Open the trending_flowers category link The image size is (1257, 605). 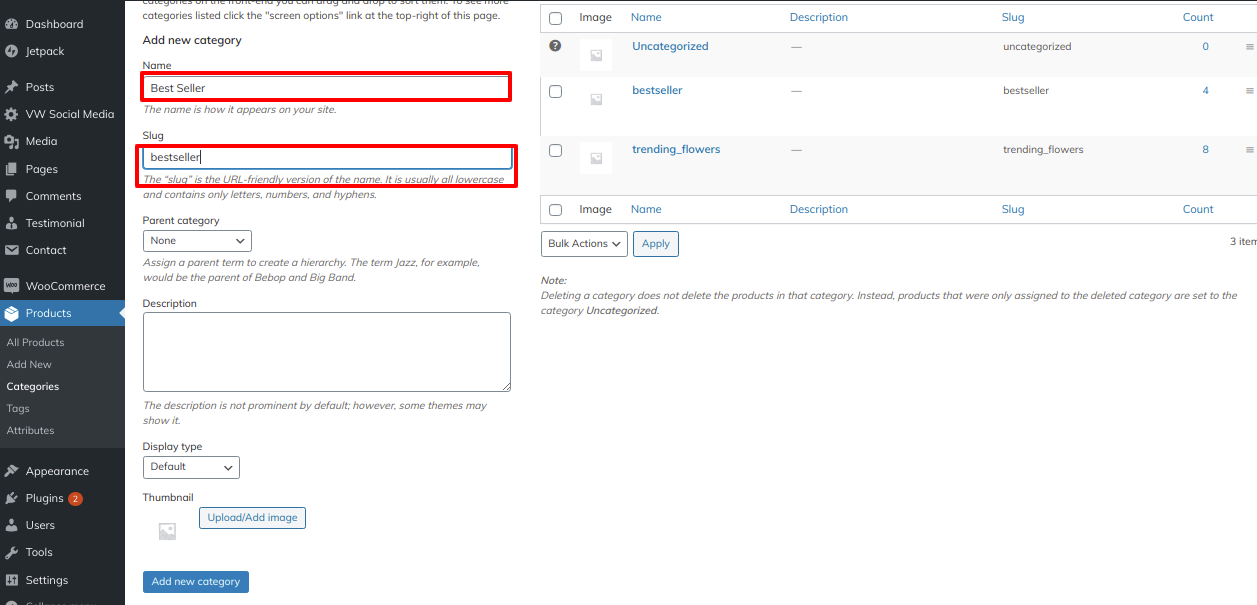pos(676,149)
